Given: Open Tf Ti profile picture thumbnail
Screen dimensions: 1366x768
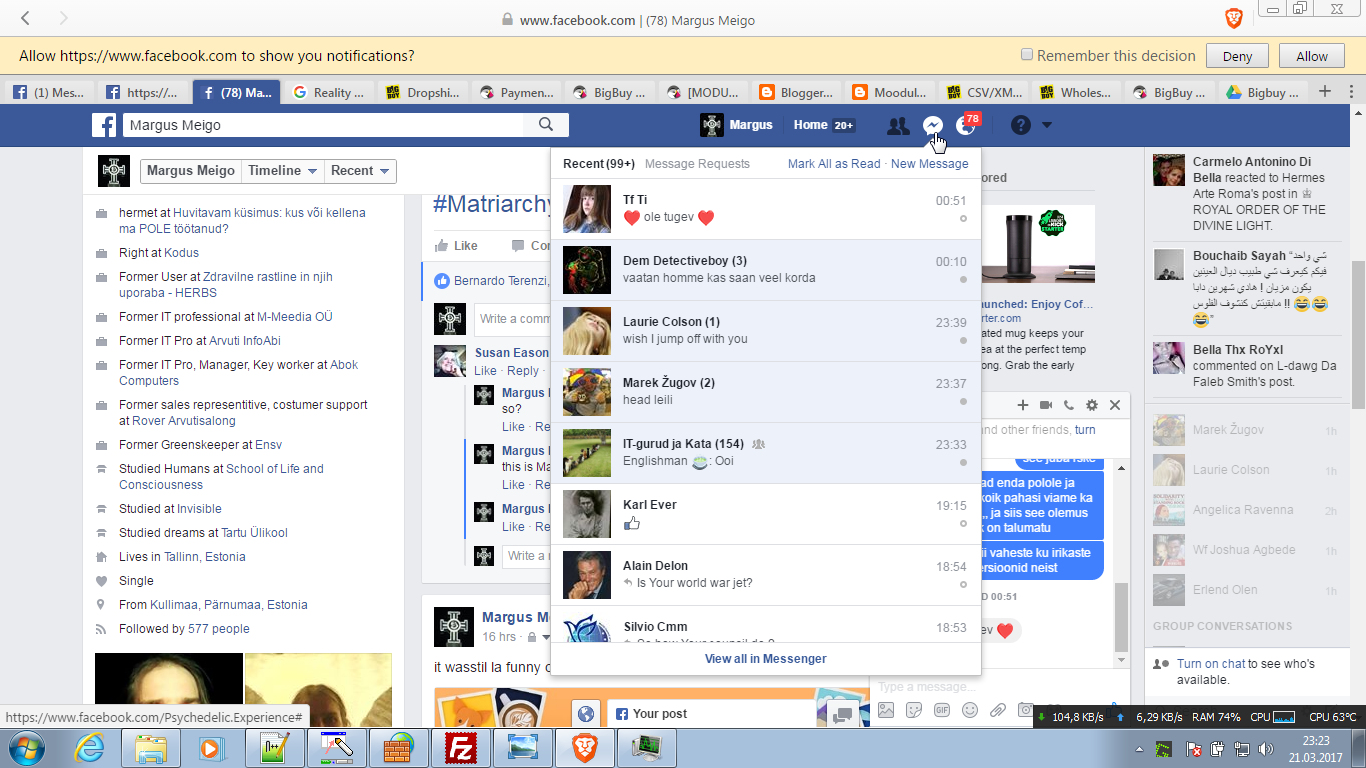Looking at the screenshot, I should click(587, 209).
